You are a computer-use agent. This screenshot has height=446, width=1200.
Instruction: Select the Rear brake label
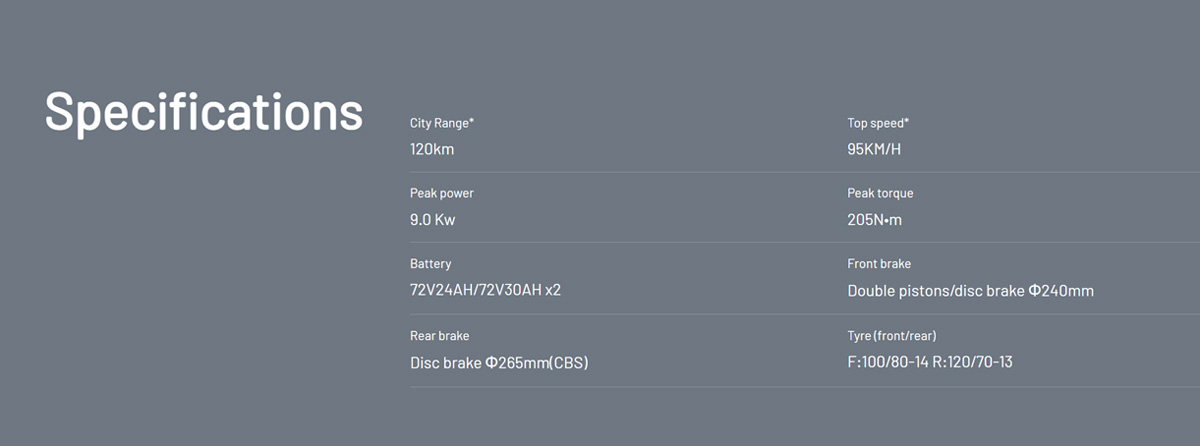(439, 336)
